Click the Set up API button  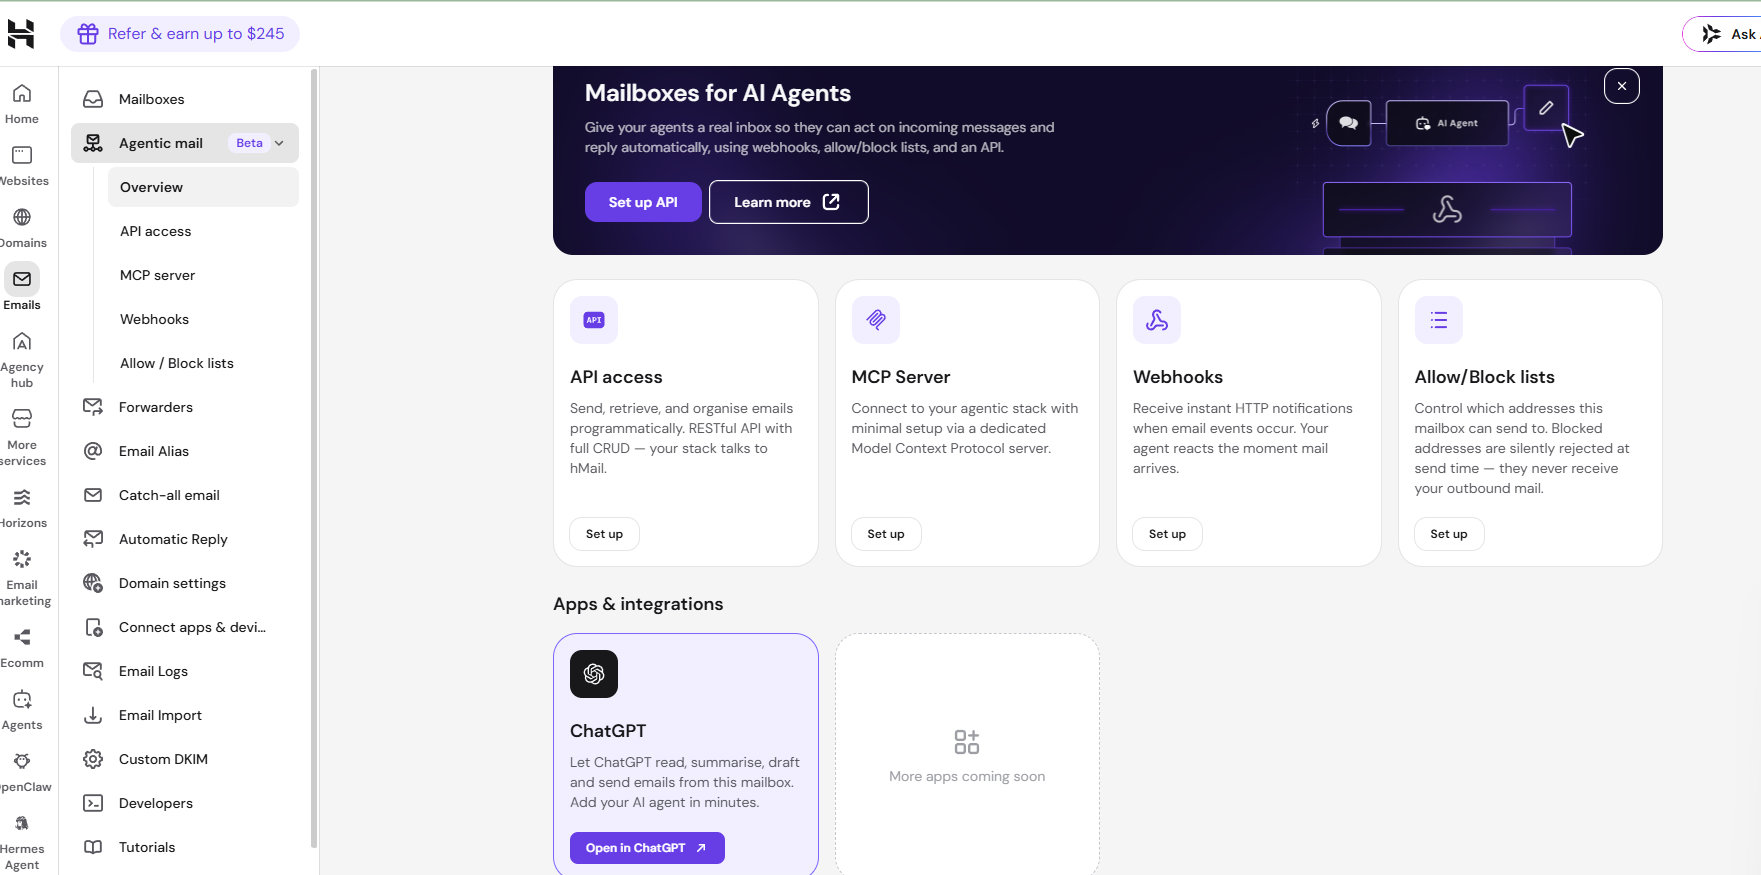[643, 202]
